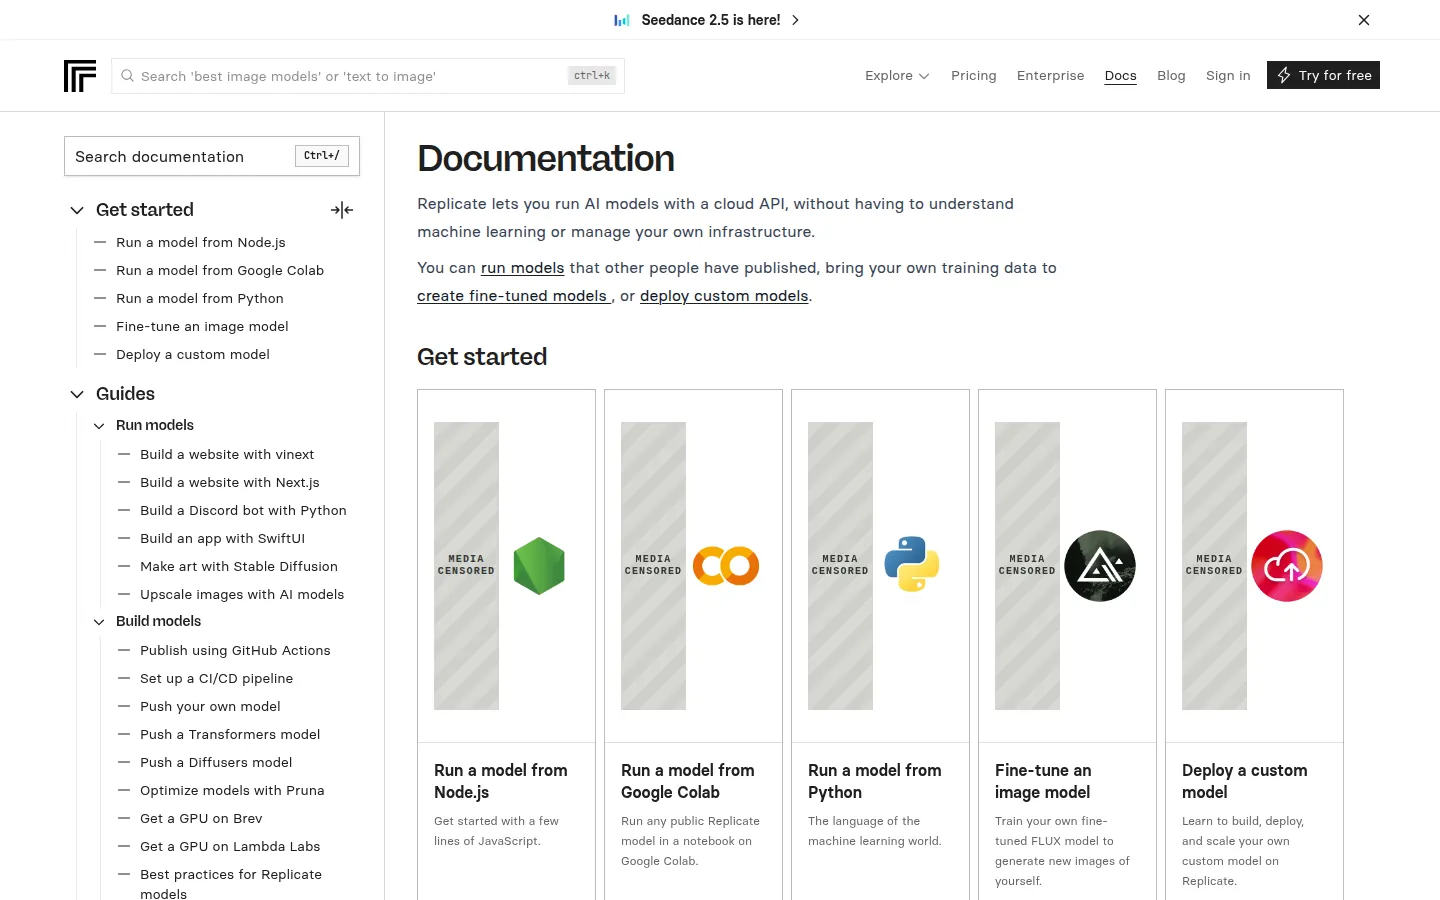This screenshot has height=900, width=1440.
Task: Open Optimize models with Pruna guide
Action: pos(232,790)
